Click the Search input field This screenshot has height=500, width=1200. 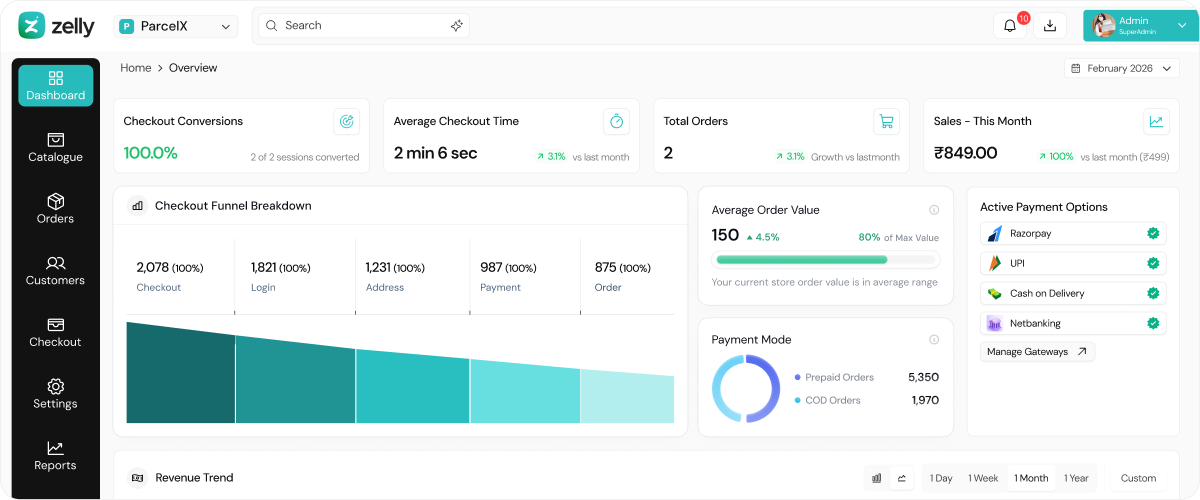(364, 26)
